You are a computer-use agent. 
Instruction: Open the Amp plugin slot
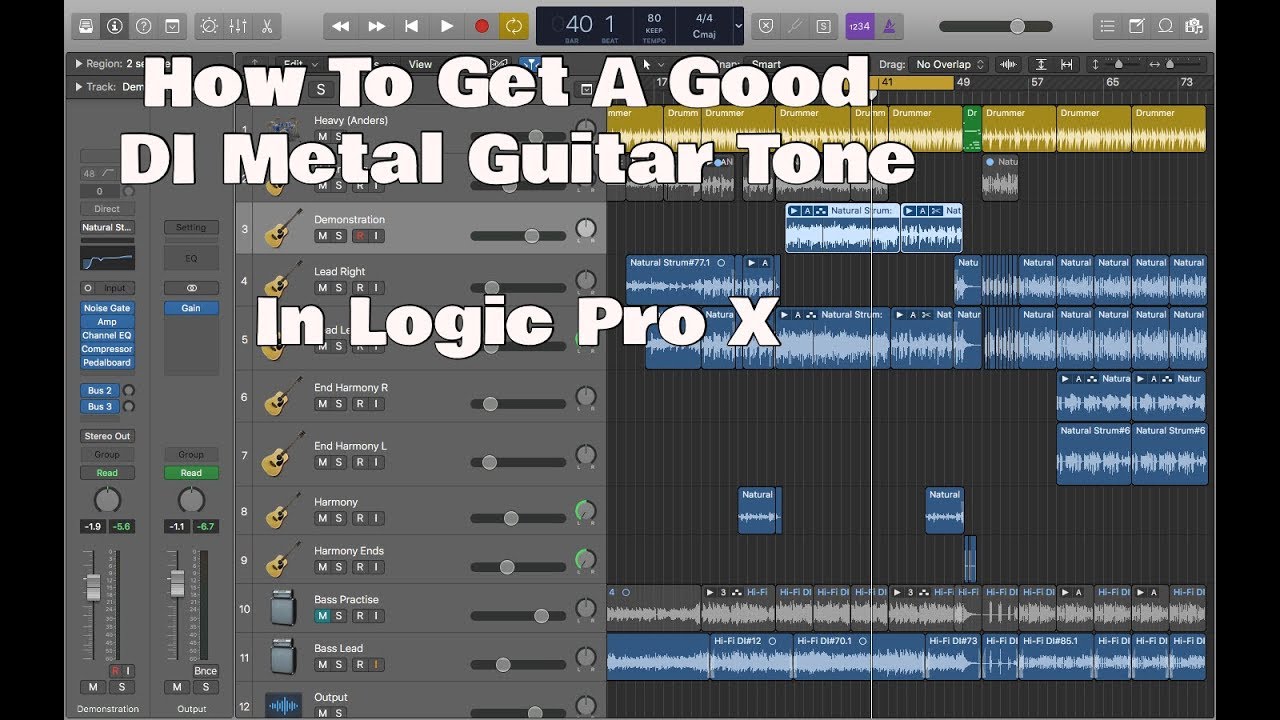coord(107,322)
